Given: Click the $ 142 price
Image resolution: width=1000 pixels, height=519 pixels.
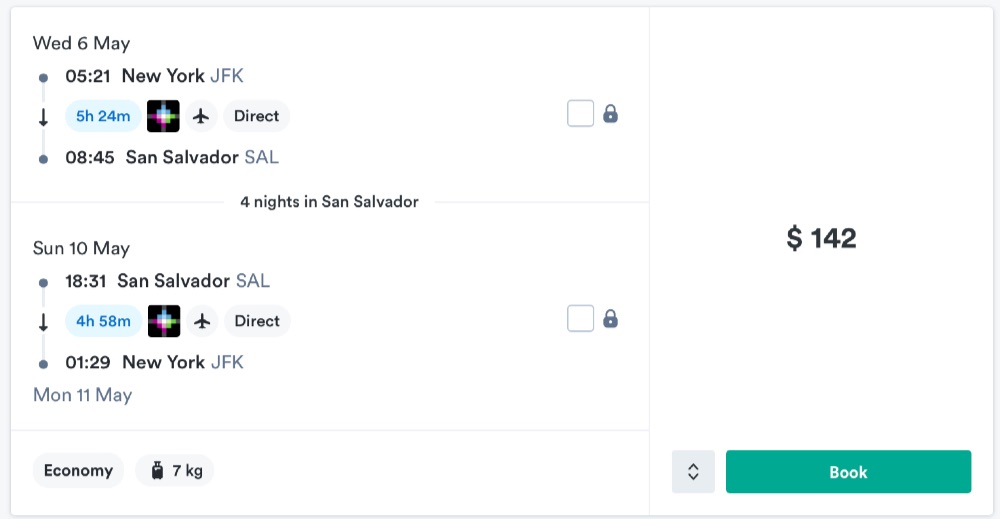Looking at the screenshot, I should [x=821, y=238].
